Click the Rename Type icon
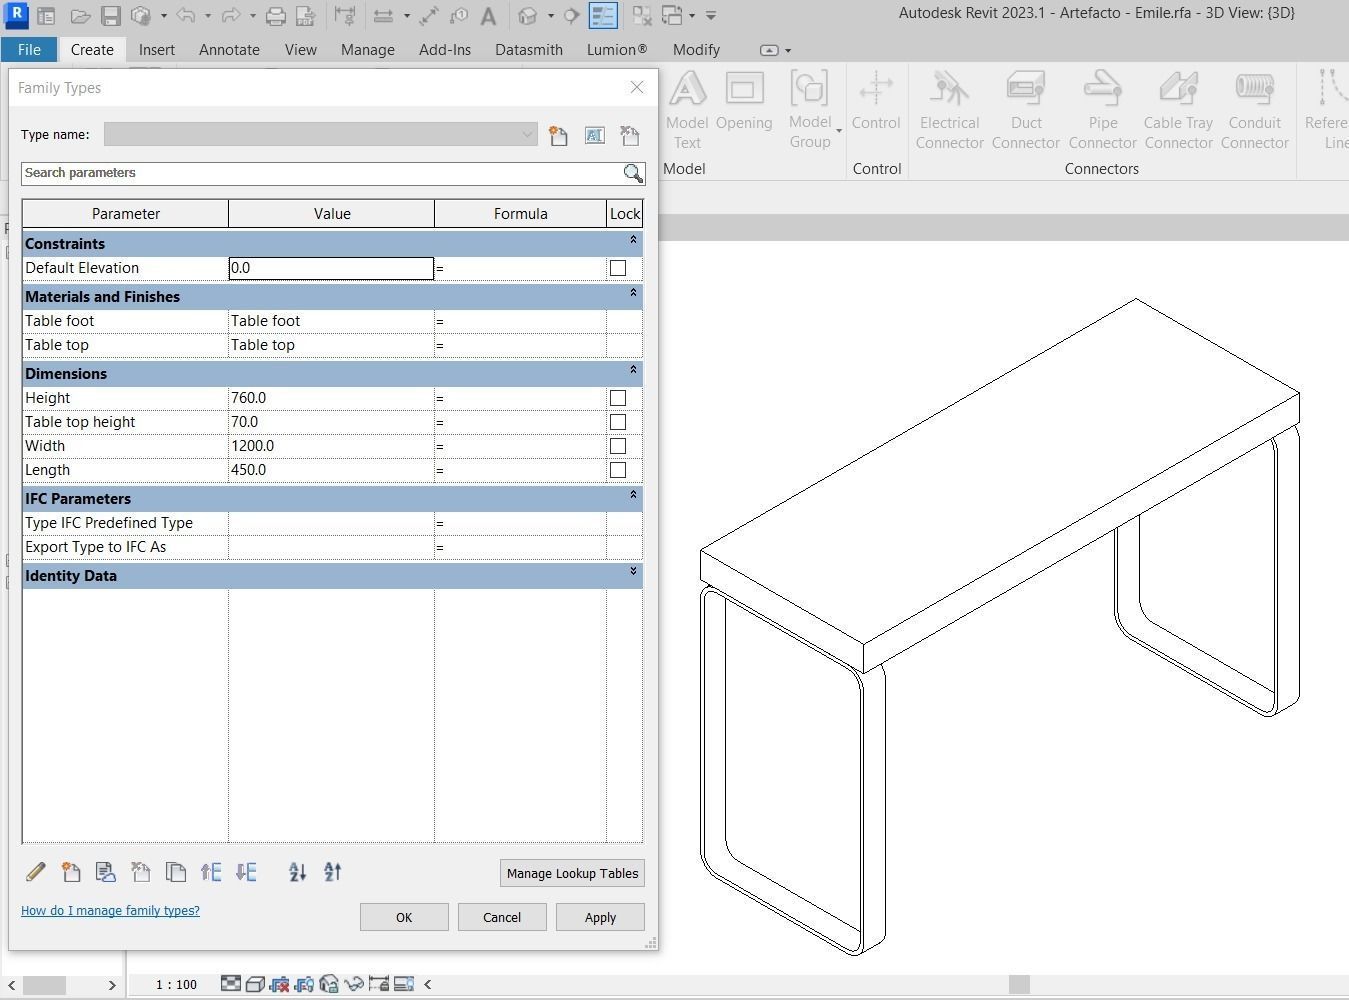Image resolution: width=1349 pixels, height=1000 pixels. coord(595,135)
